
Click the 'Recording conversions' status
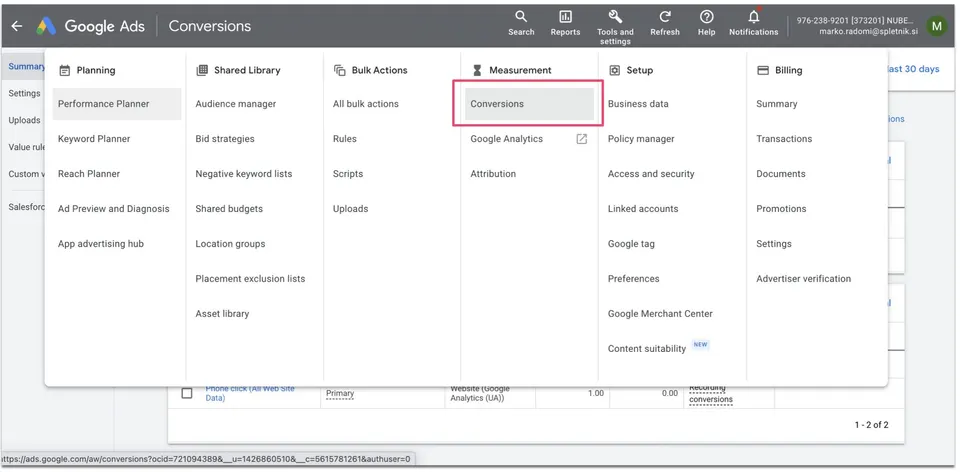tap(711, 394)
